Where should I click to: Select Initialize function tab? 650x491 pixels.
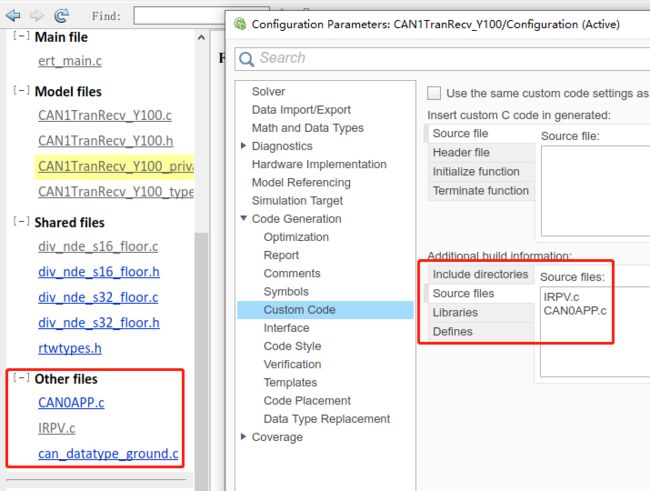click(x=480, y=172)
